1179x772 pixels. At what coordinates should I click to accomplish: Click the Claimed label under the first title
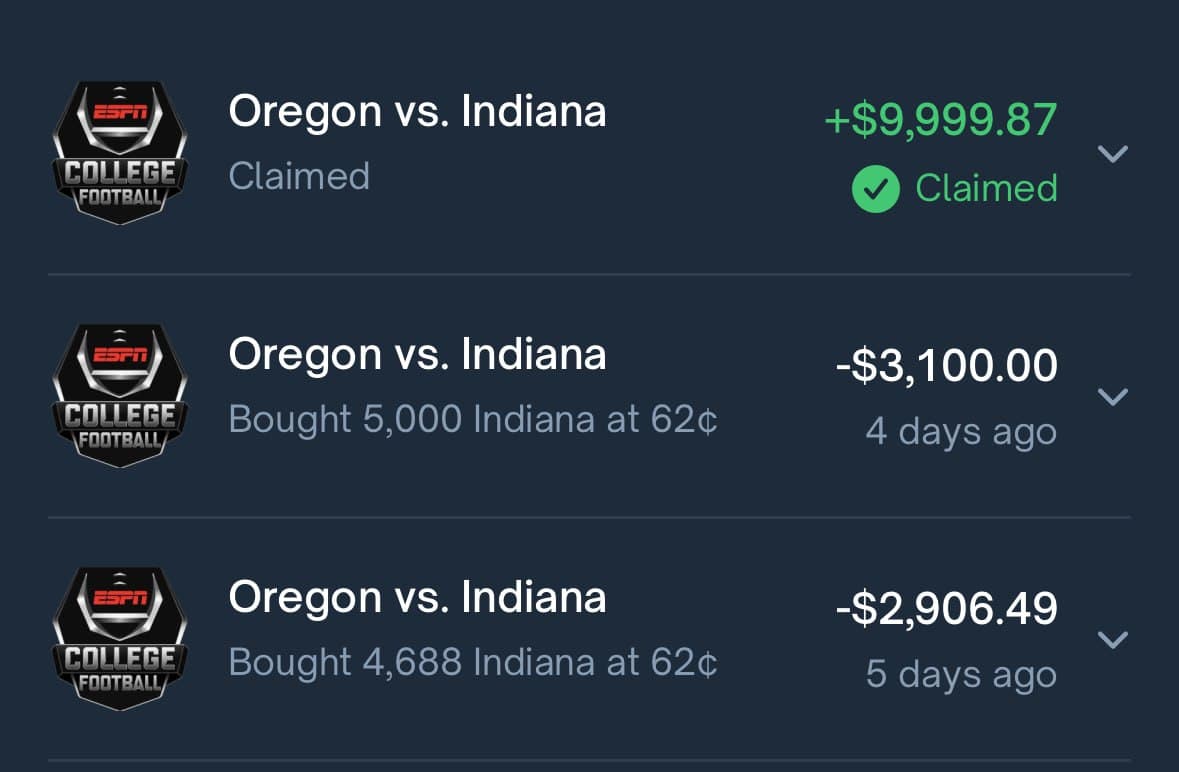coord(299,176)
